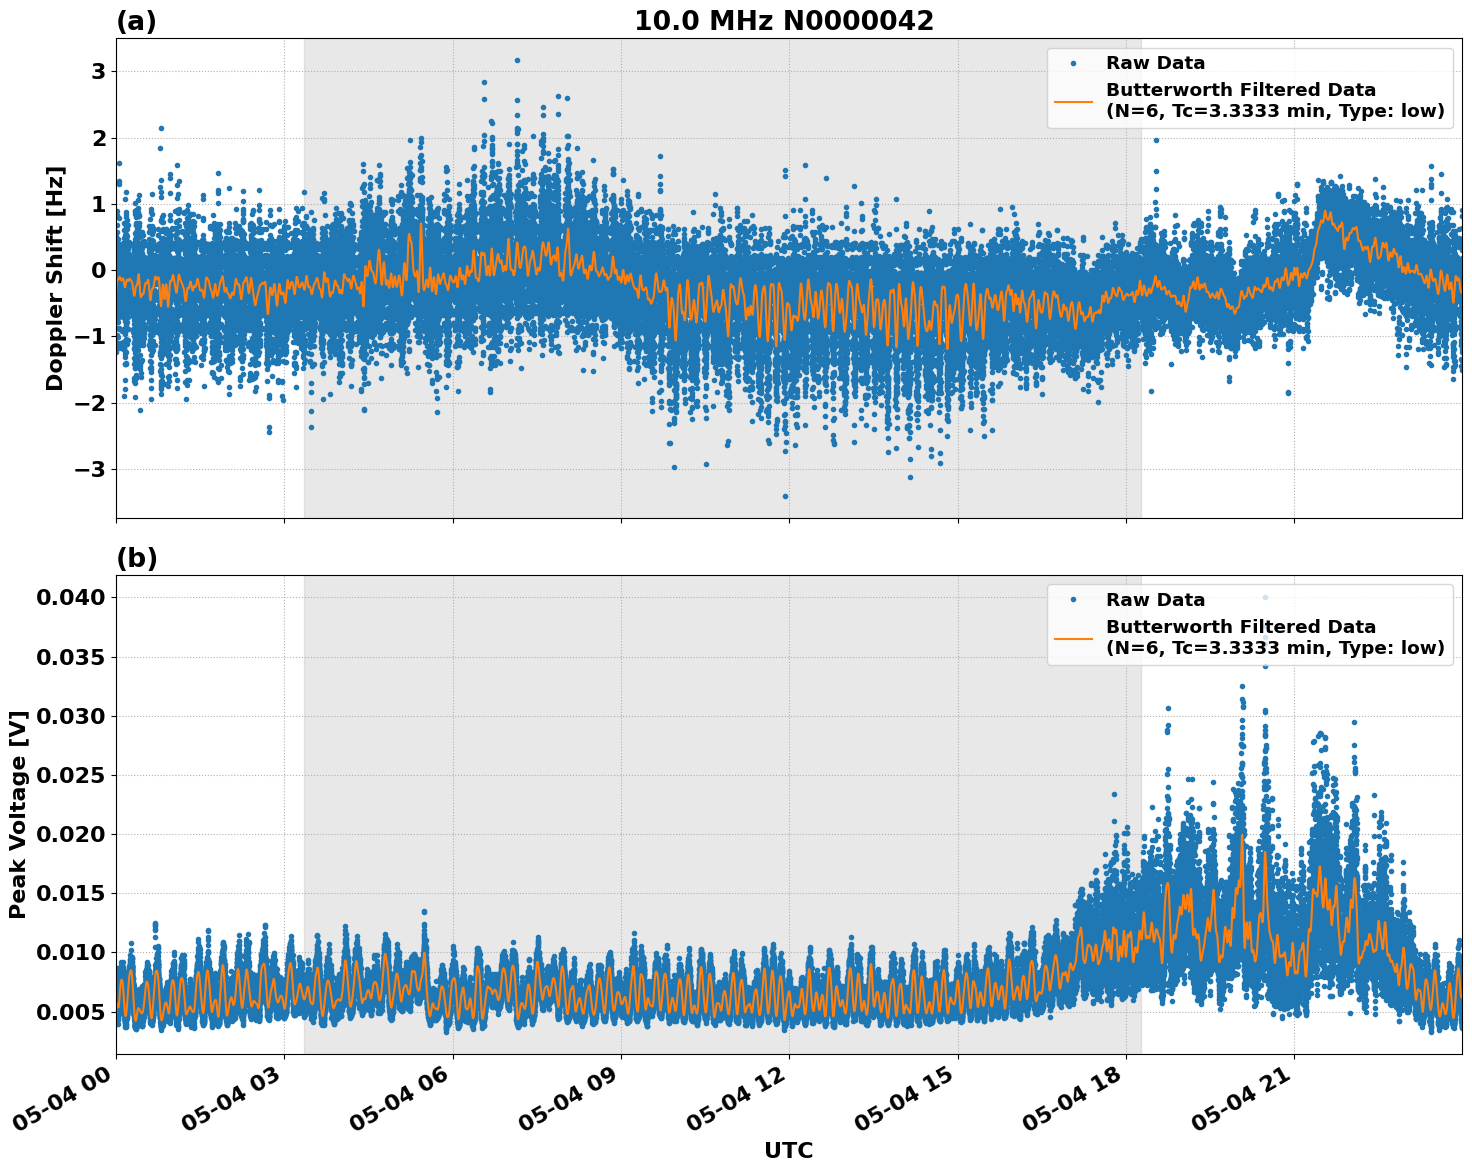Select the UTC axis title
This screenshot has height=1172, width=1472.
coord(788,1151)
